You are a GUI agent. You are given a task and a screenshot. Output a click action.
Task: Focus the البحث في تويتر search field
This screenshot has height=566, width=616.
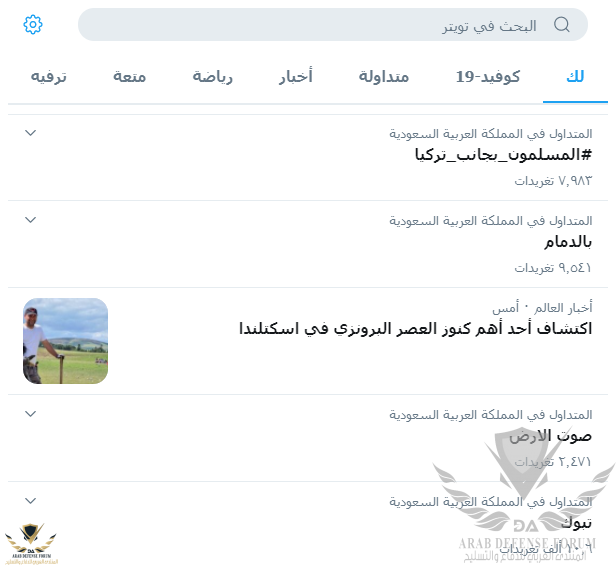pyautogui.click(x=333, y=25)
